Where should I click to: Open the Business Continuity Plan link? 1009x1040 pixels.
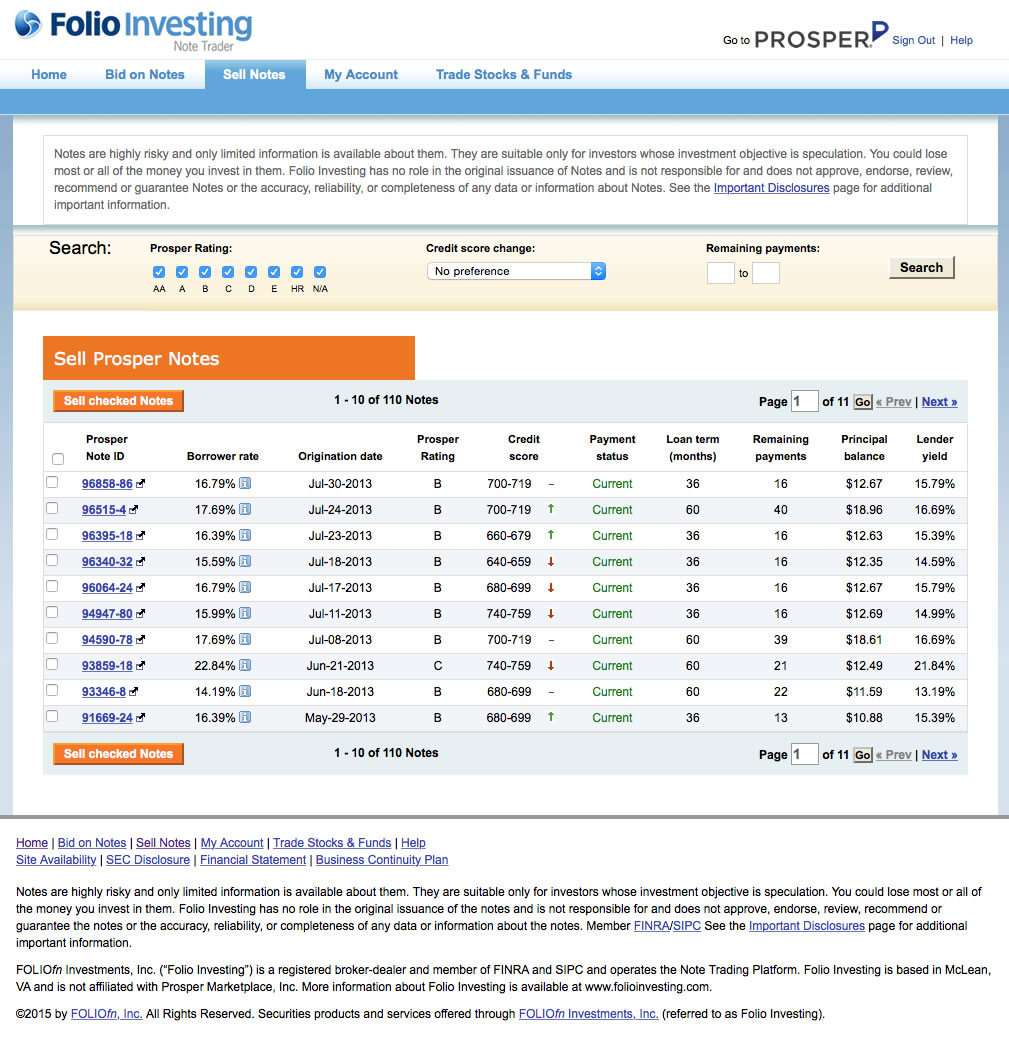click(x=382, y=860)
